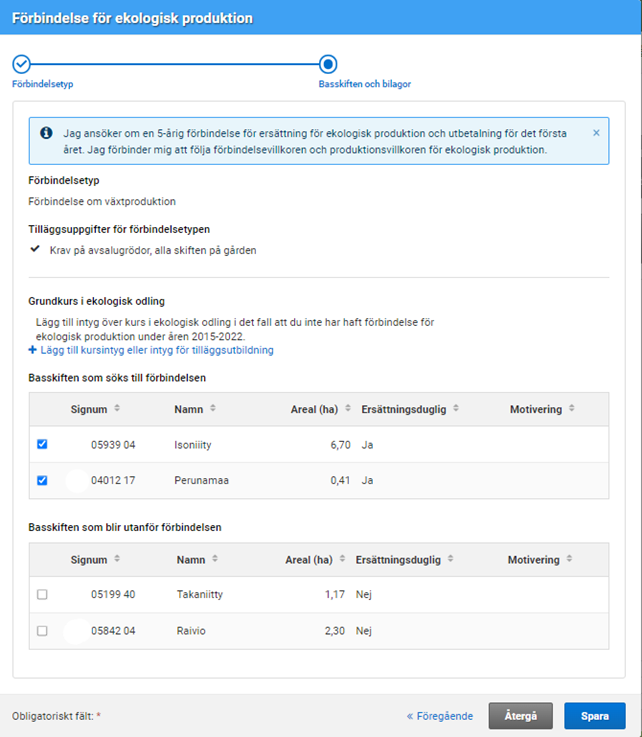Click the 0,41 area value
Screen dimensions: 642x737
click(340, 480)
